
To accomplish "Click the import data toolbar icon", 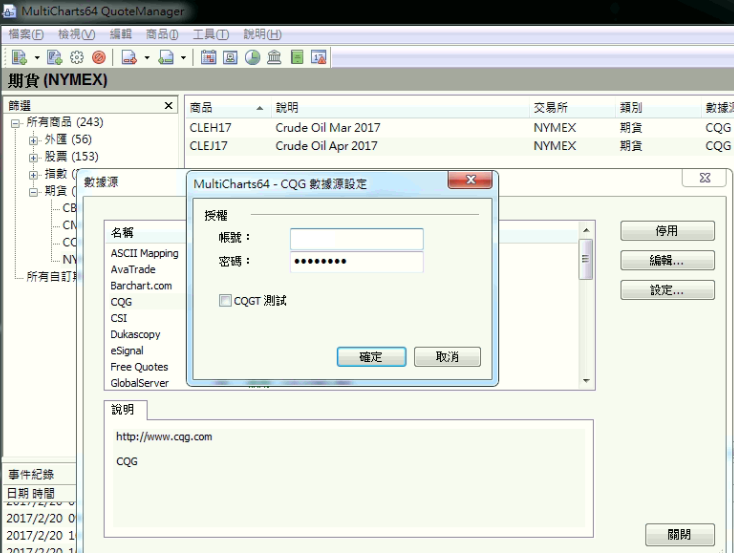I will 166,58.
